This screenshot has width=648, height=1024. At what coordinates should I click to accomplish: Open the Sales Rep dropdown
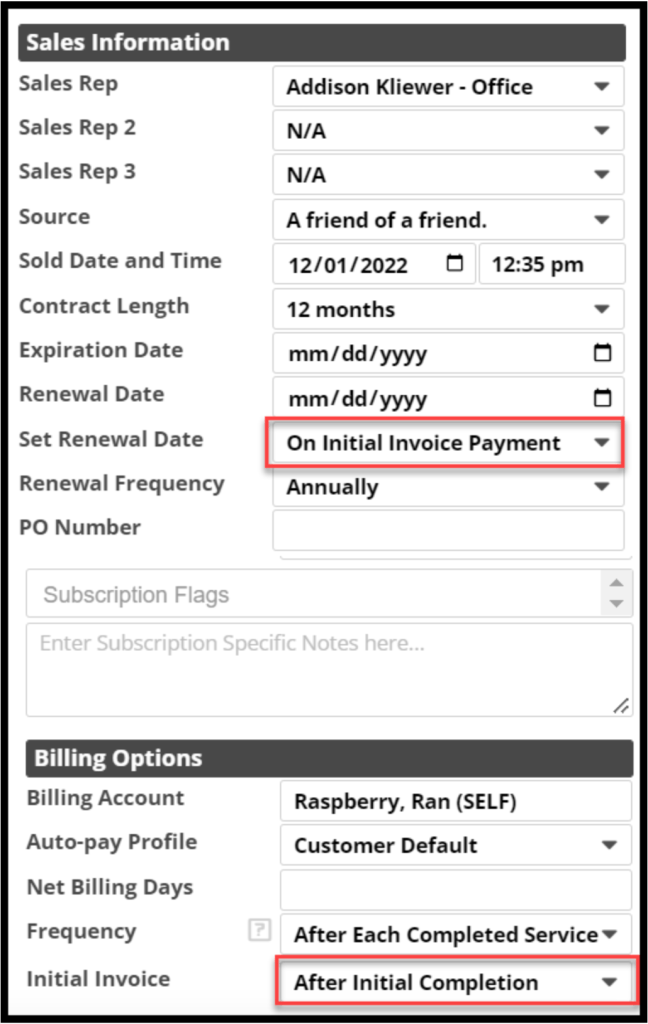(x=448, y=87)
